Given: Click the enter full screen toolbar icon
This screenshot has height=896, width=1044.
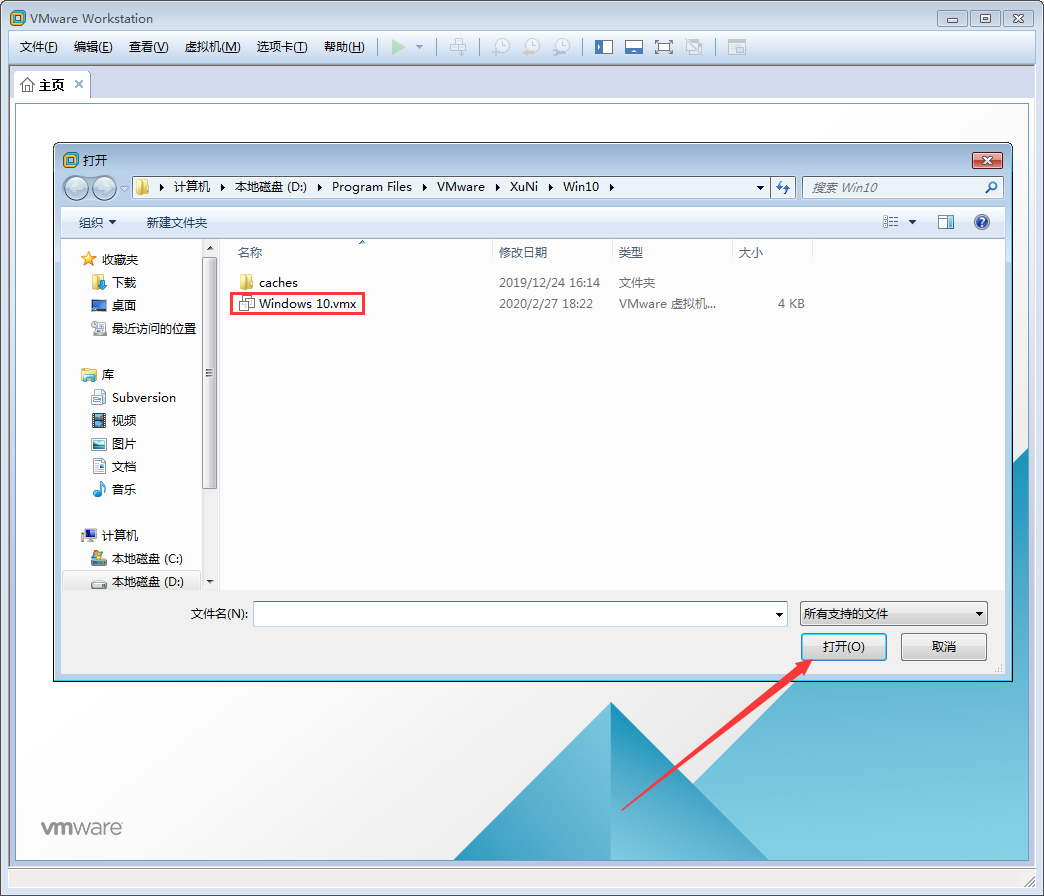Looking at the screenshot, I should click(664, 46).
